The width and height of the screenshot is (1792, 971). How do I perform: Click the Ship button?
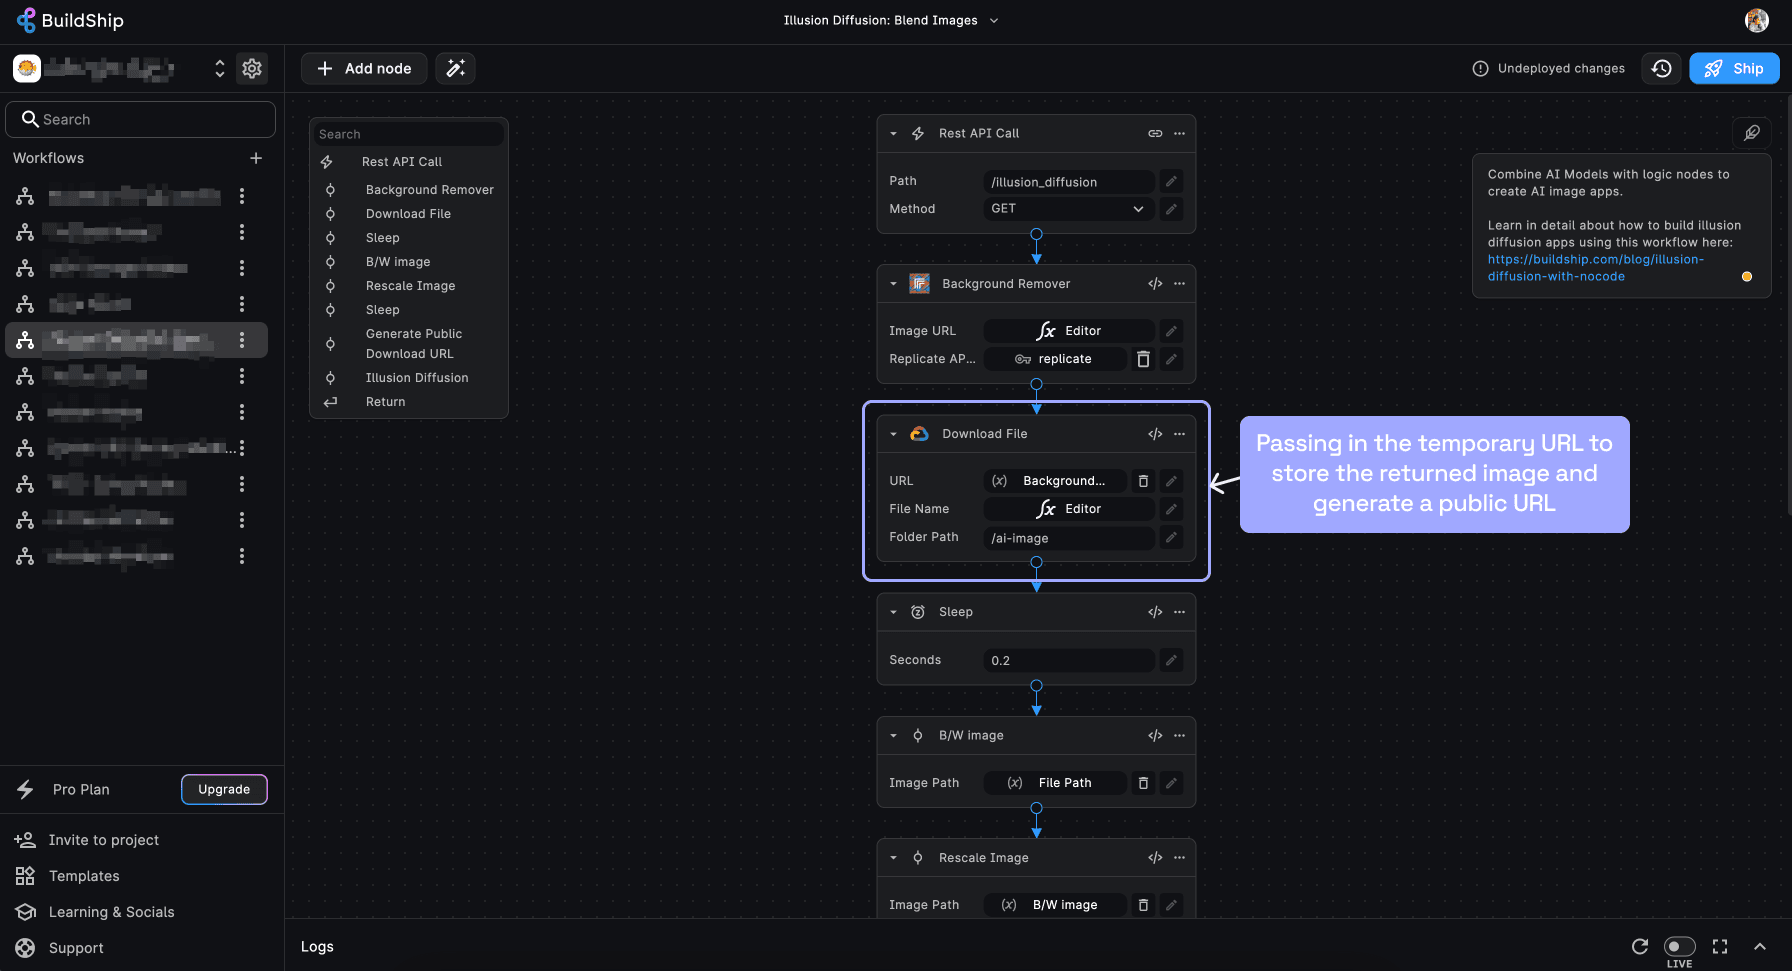(x=1734, y=68)
